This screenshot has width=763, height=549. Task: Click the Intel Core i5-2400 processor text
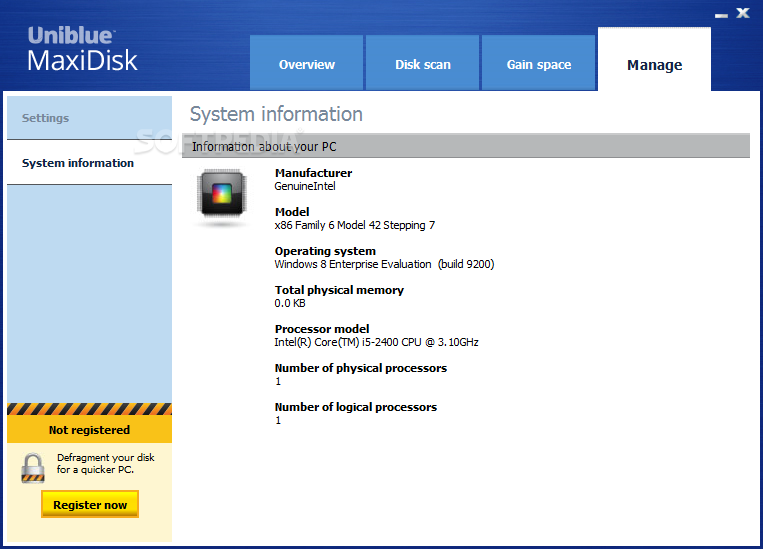coord(376,342)
